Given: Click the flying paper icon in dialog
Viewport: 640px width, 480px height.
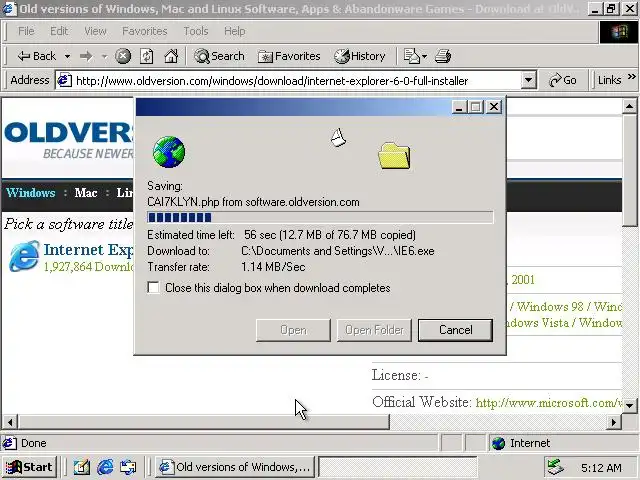Looking at the screenshot, I should point(338,138).
